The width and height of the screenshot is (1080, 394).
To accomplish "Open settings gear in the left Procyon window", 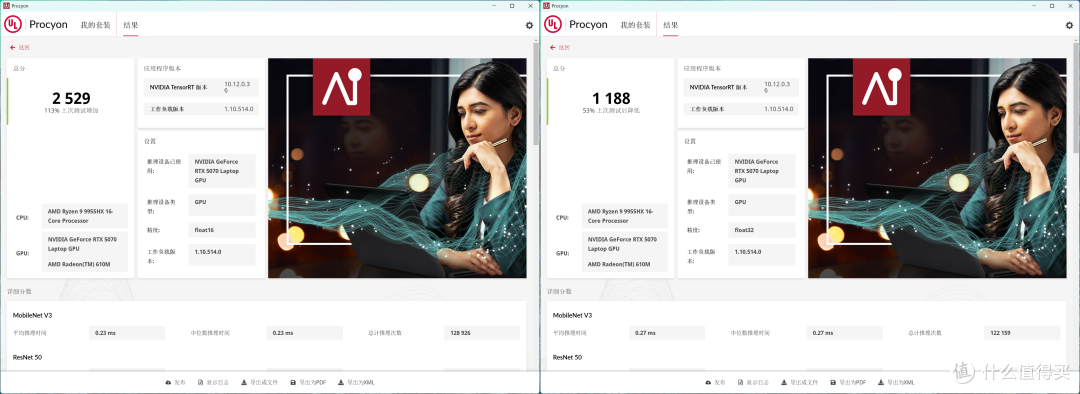I will (x=529, y=25).
